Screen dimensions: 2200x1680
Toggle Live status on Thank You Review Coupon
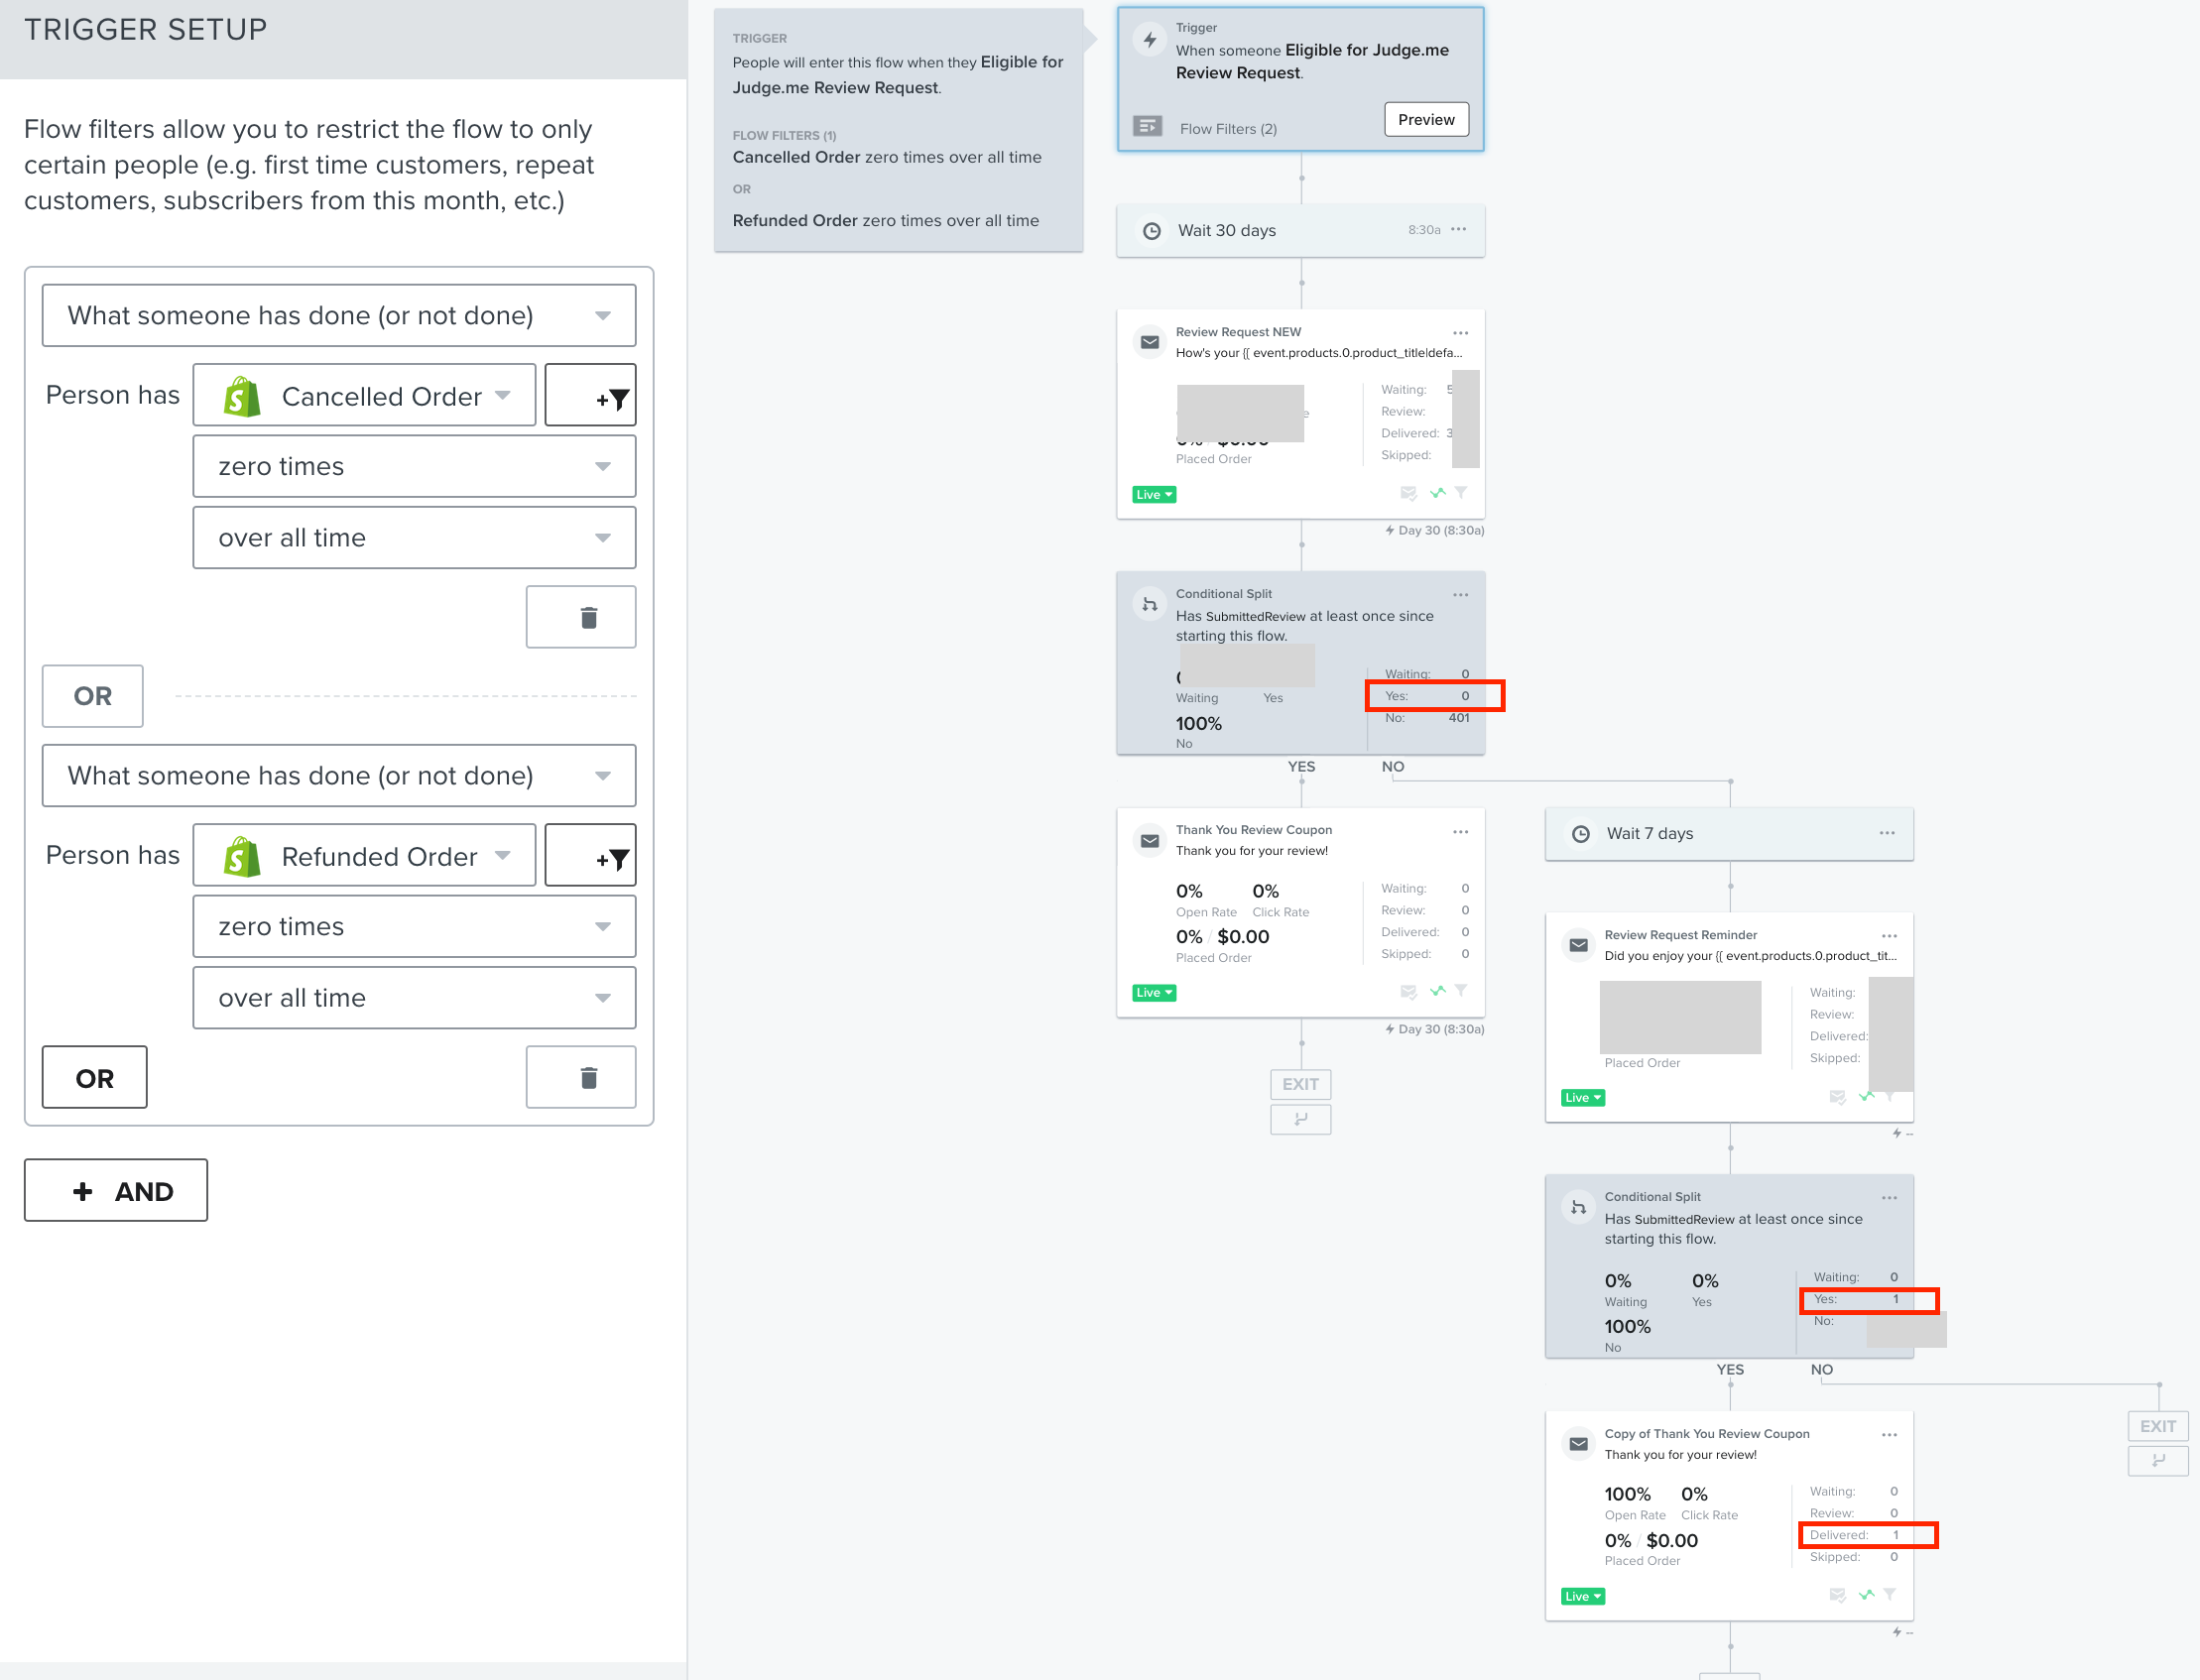click(x=1154, y=993)
